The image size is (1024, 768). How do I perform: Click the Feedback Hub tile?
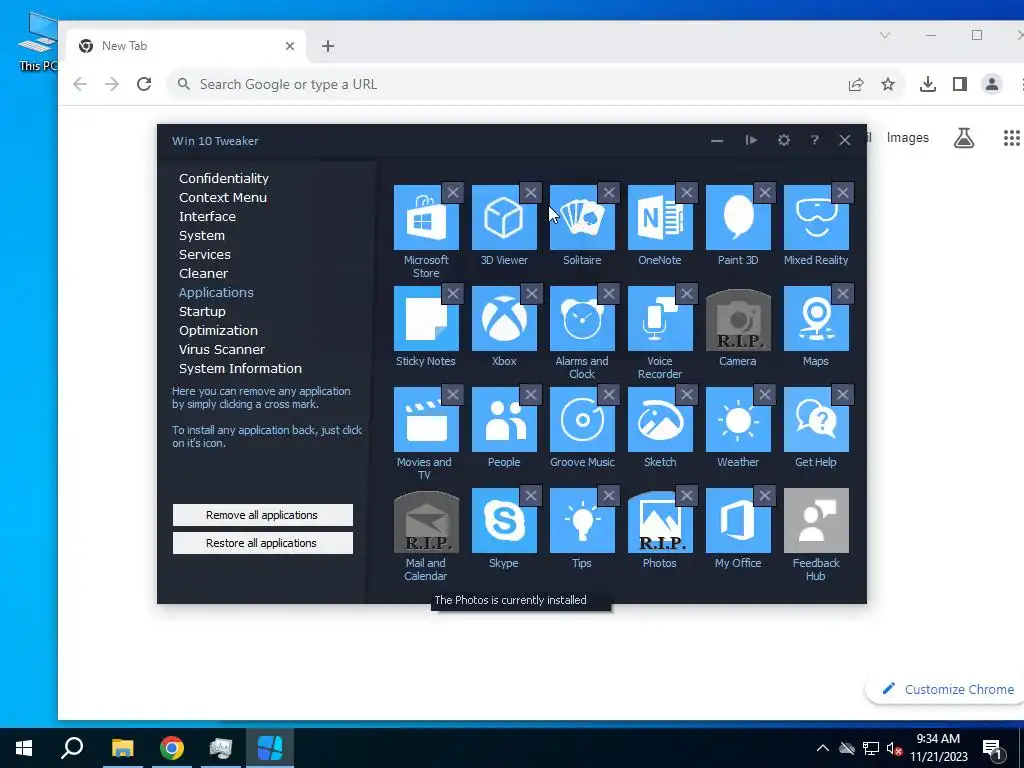click(x=816, y=520)
